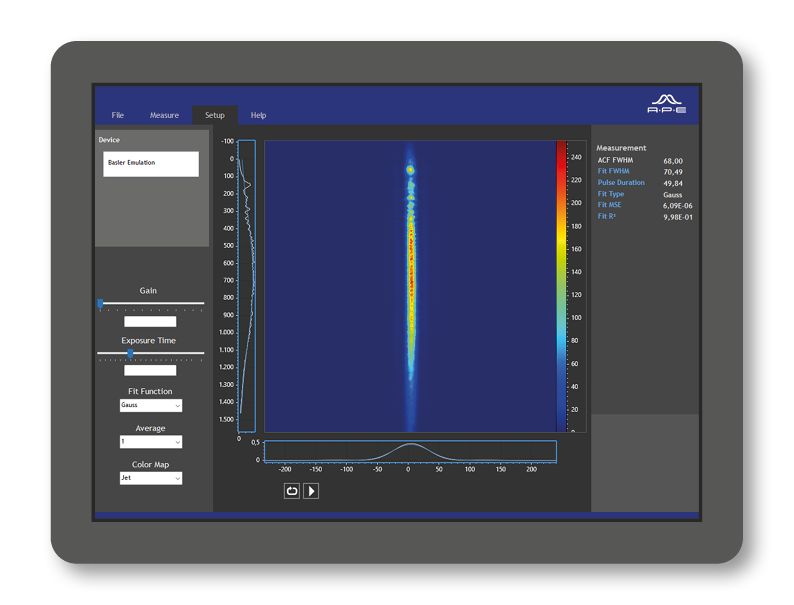This screenshot has width=794, height=605.
Task: Open the File menu
Action: coord(118,115)
